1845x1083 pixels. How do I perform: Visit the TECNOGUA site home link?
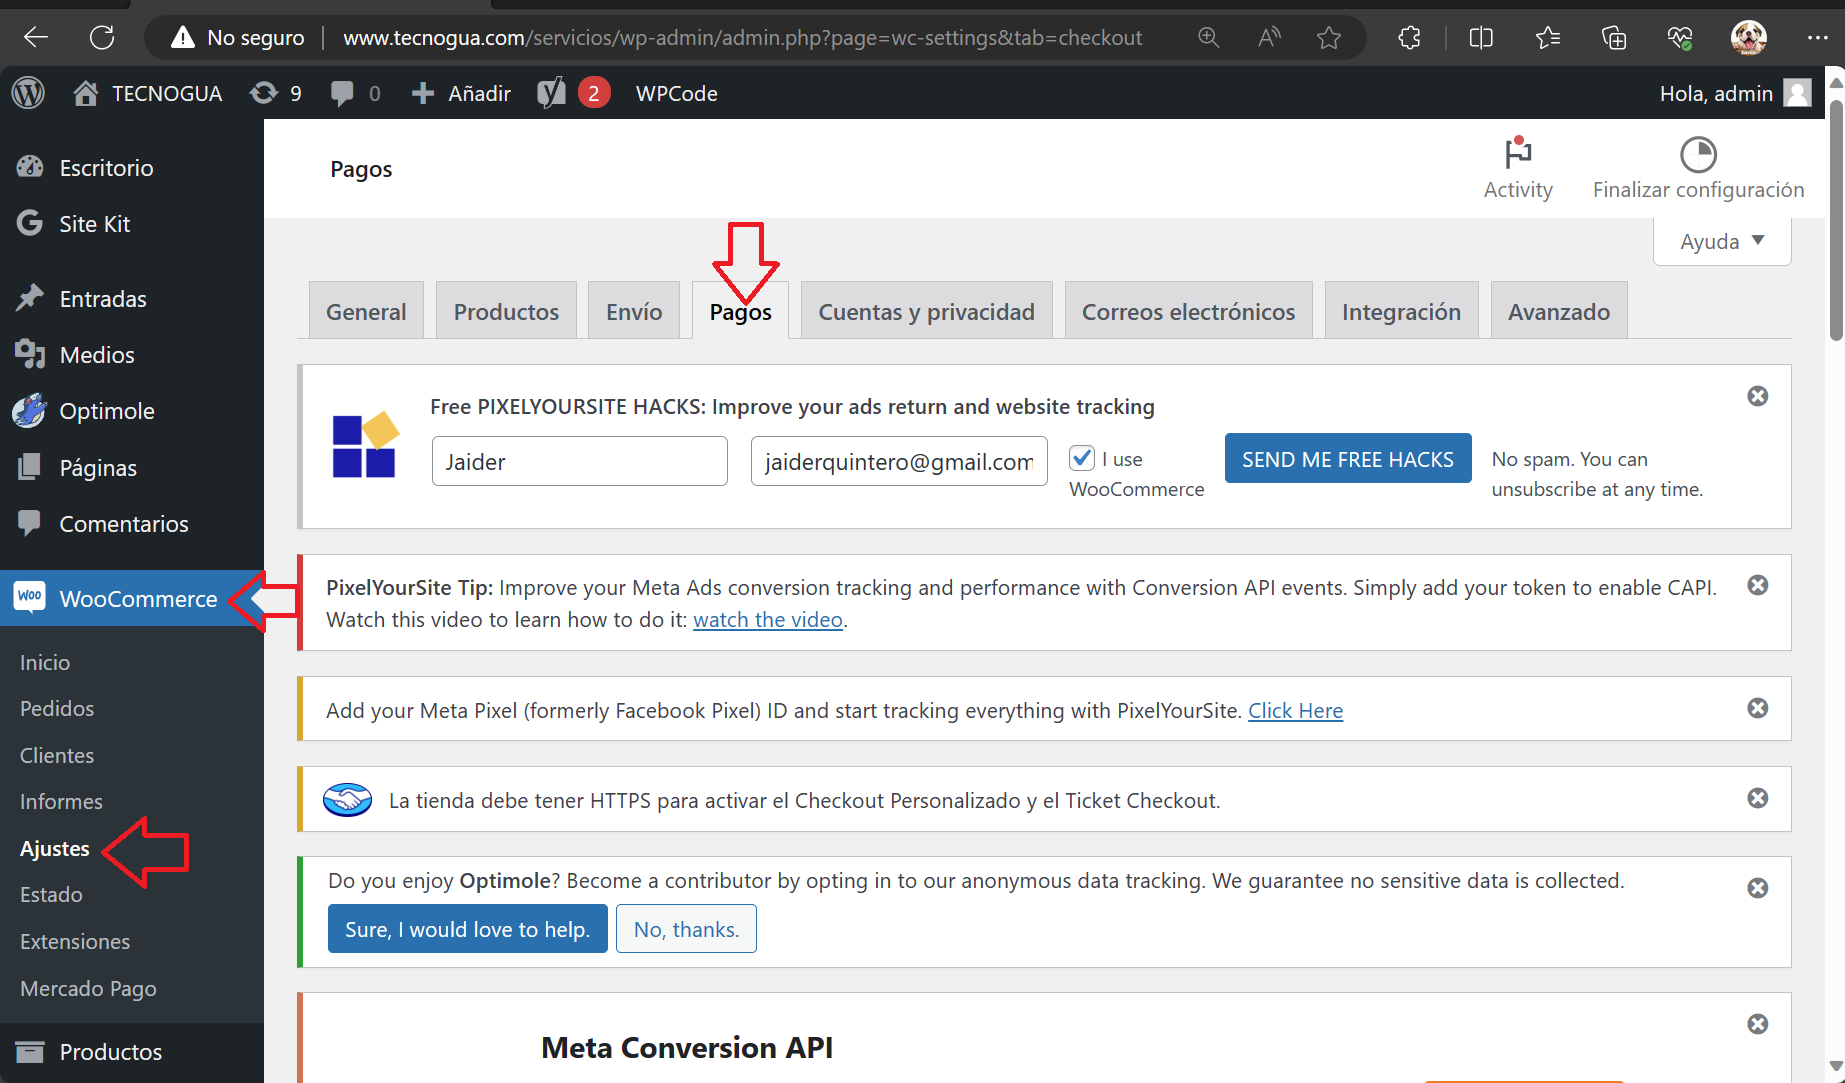tap(148, 93)
